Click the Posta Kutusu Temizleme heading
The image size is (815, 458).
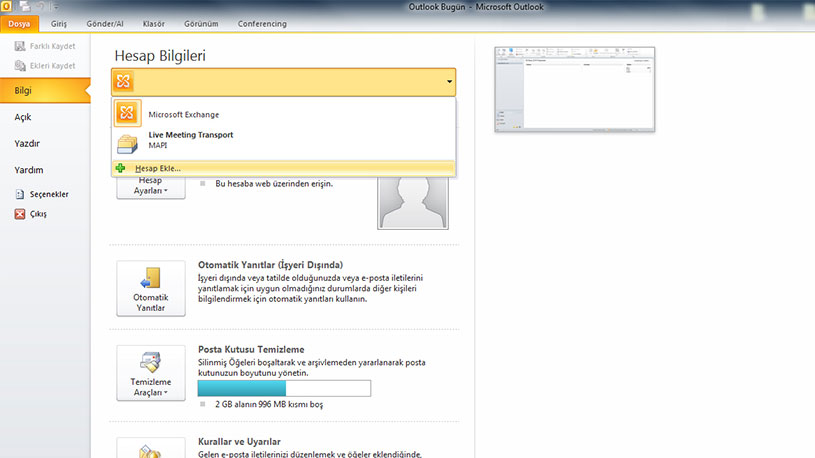click(x=251, y=349)
